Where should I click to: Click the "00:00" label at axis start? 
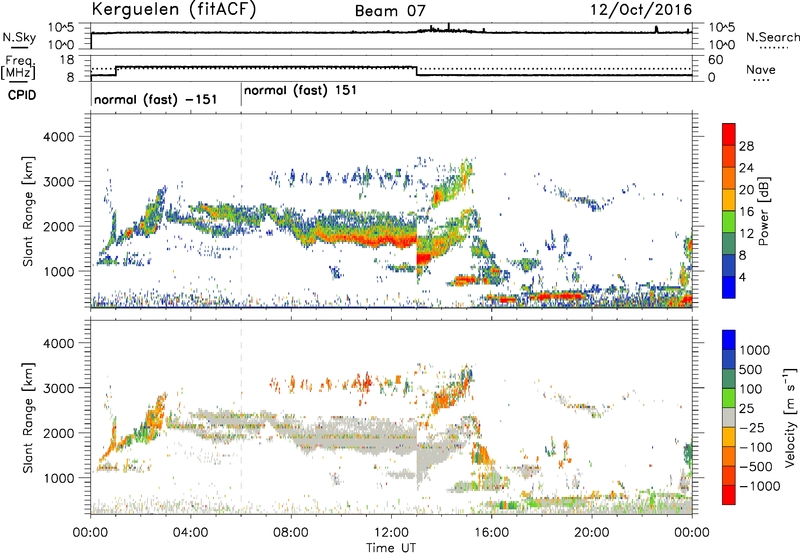(90, 533)
